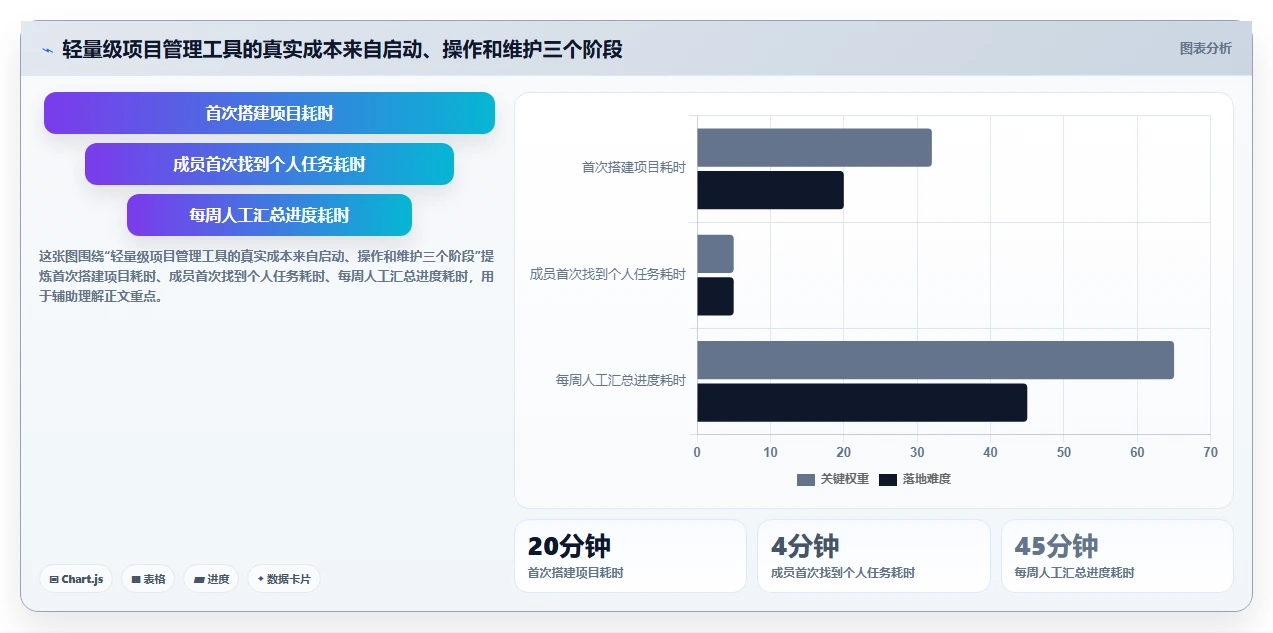Click the x-axis value 10
Image resolution: width=1273 pixels, height=633 pixels.
coord(770,452)
